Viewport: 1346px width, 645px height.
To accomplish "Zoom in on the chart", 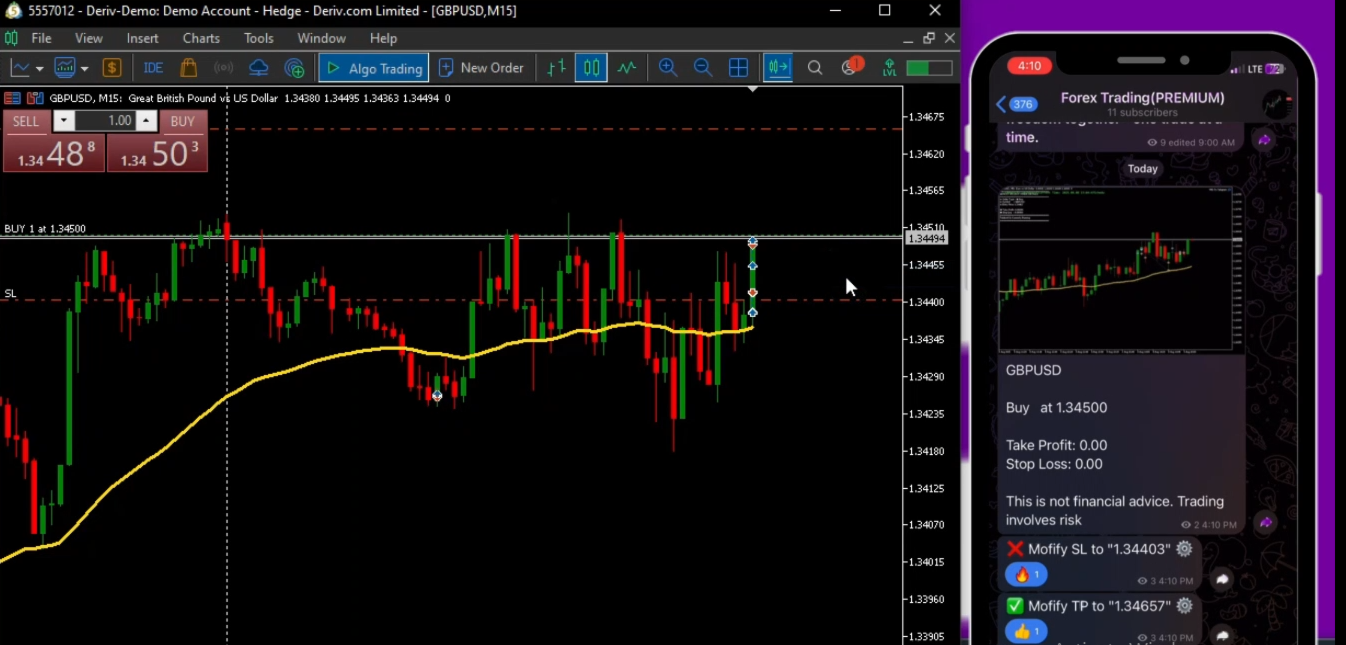I will [x=668, y=68].
